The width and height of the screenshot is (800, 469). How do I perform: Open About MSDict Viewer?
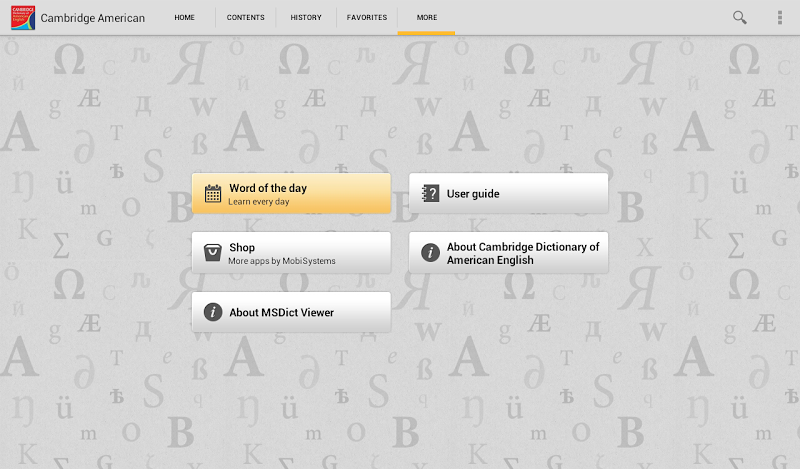(291, 312)
